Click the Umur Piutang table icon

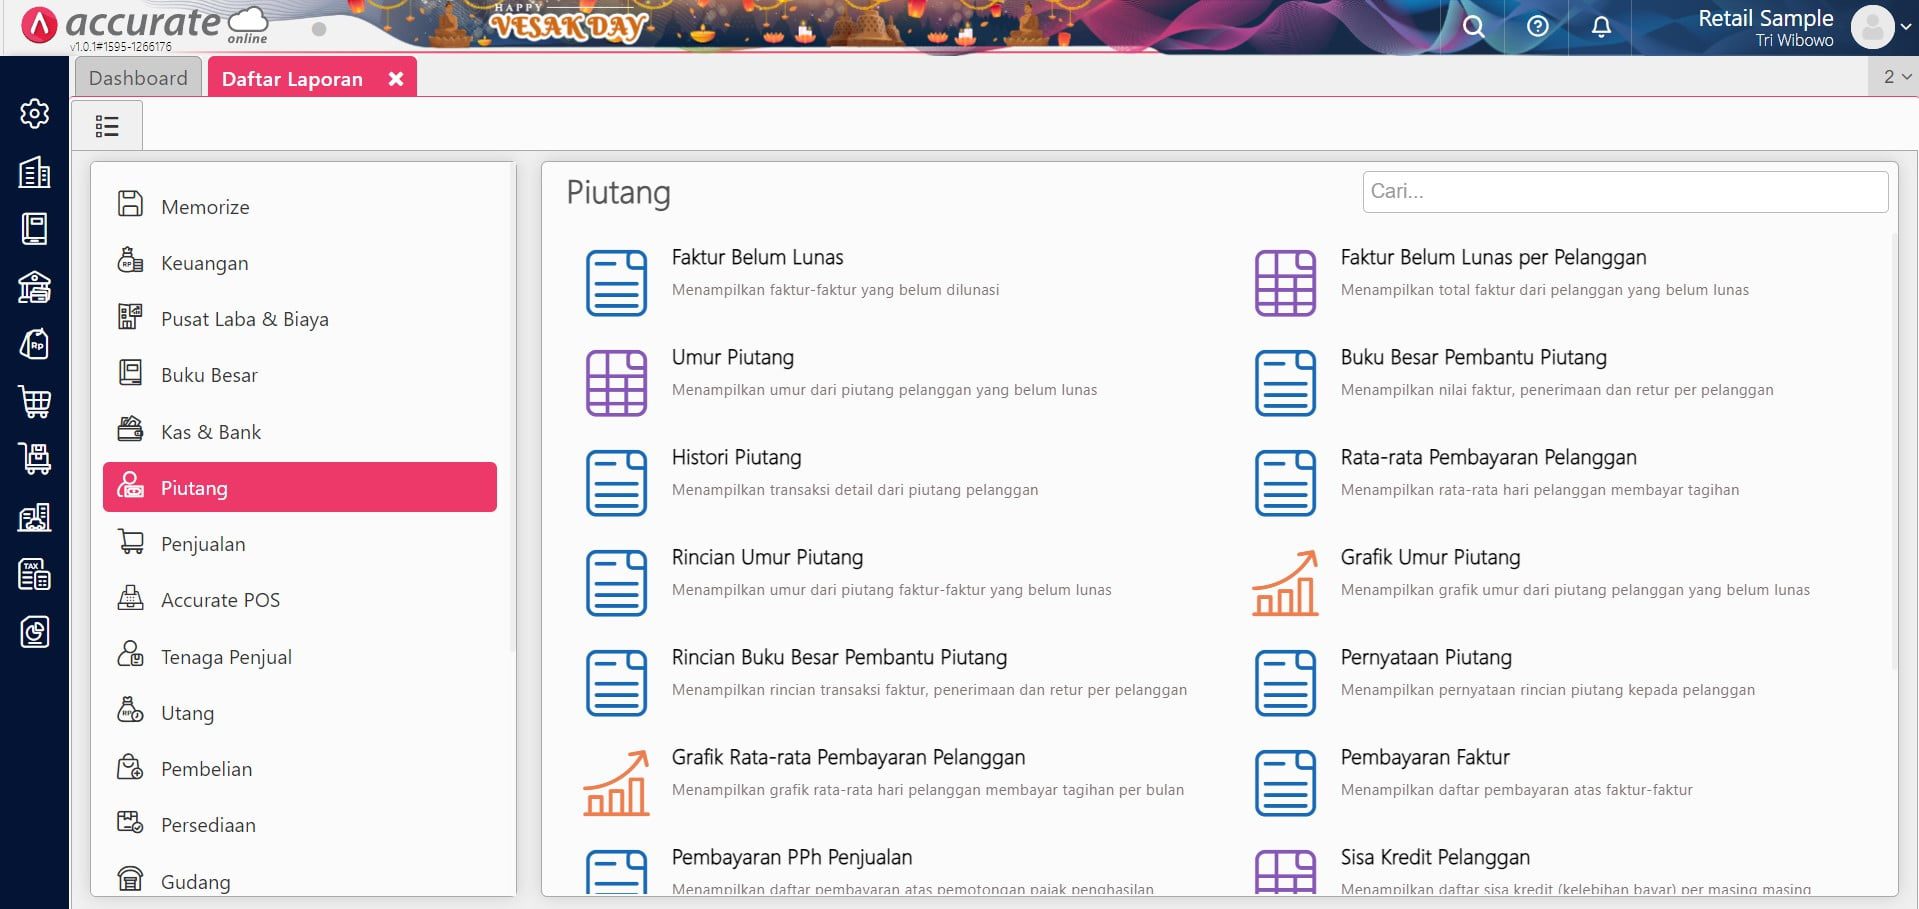pyautogui.click(x=616, y=383)
